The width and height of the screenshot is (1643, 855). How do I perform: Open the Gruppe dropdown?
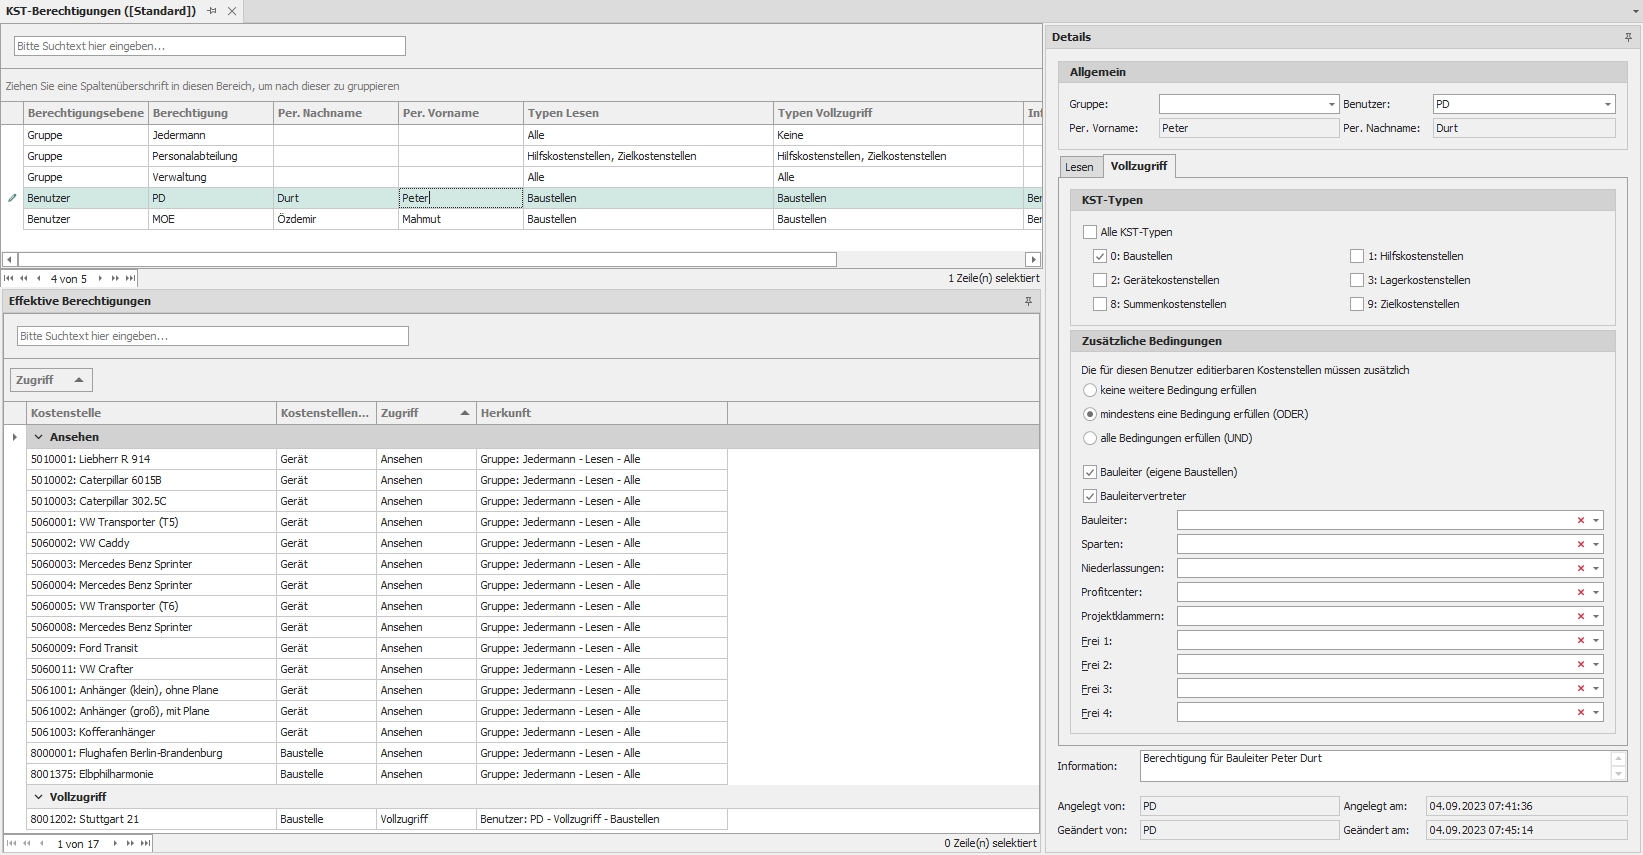tap(1331, 104)
